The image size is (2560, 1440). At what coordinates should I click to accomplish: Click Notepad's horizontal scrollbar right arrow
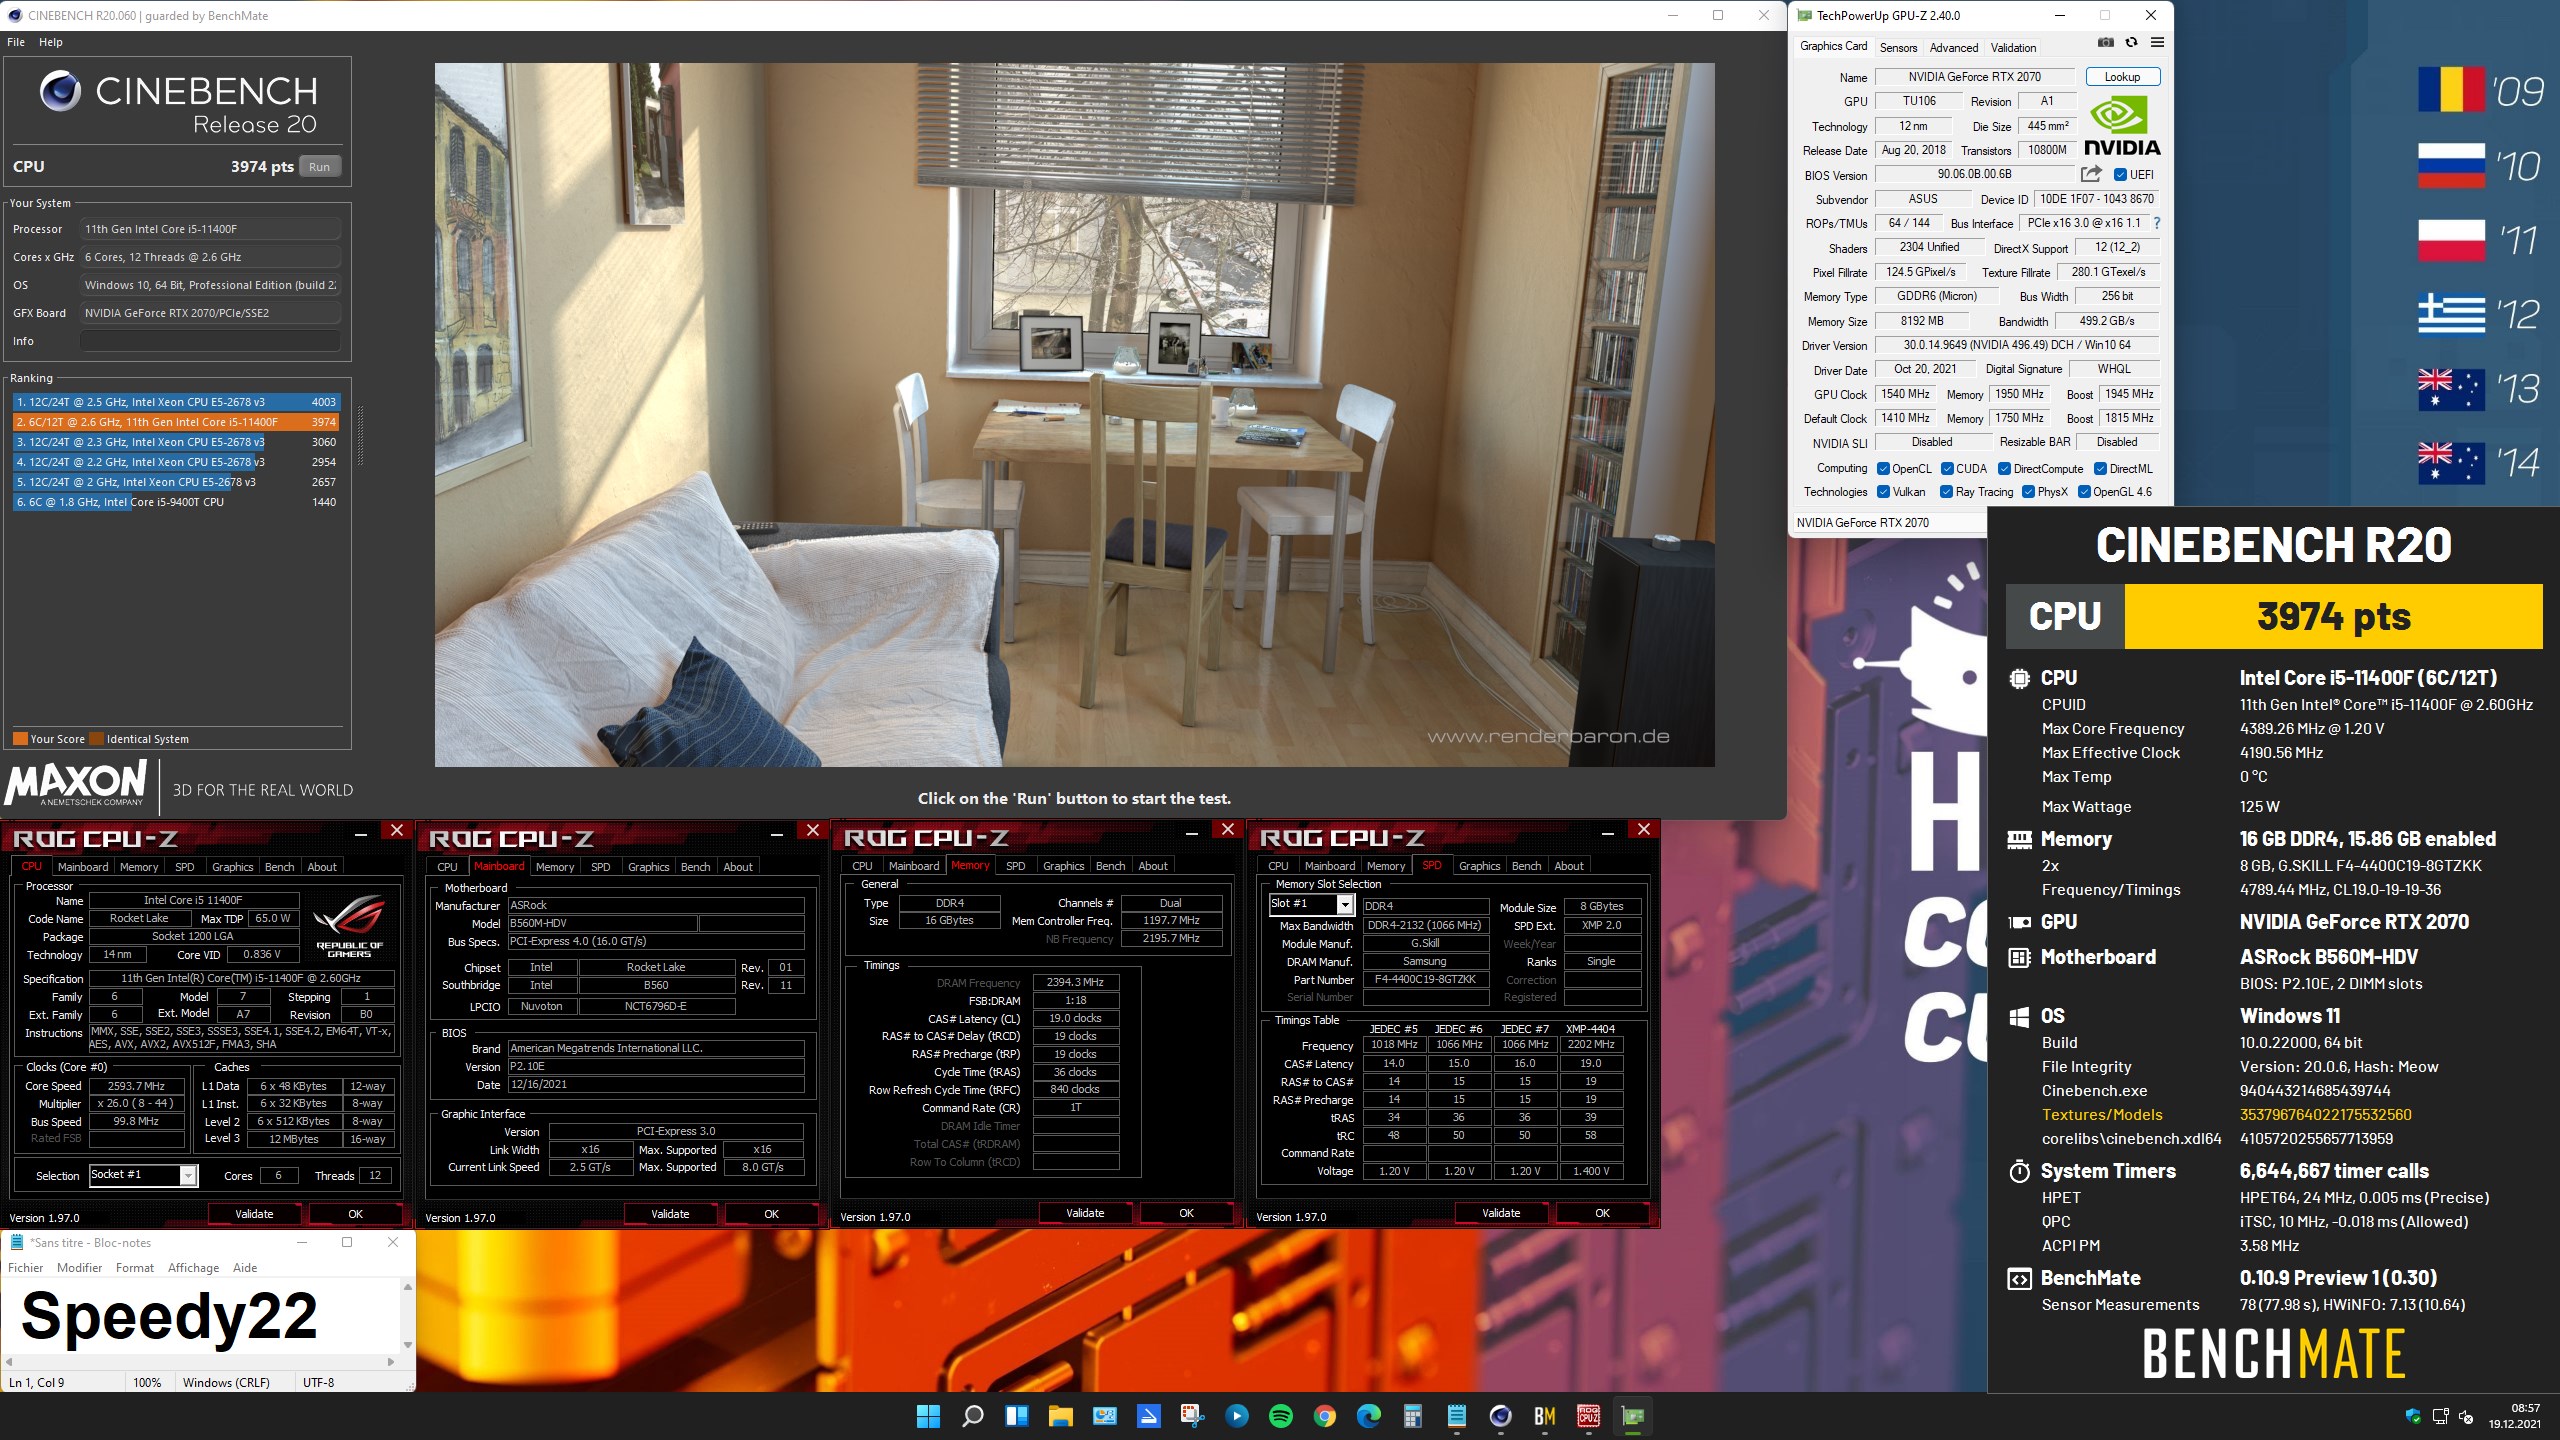pos(390,1362)
